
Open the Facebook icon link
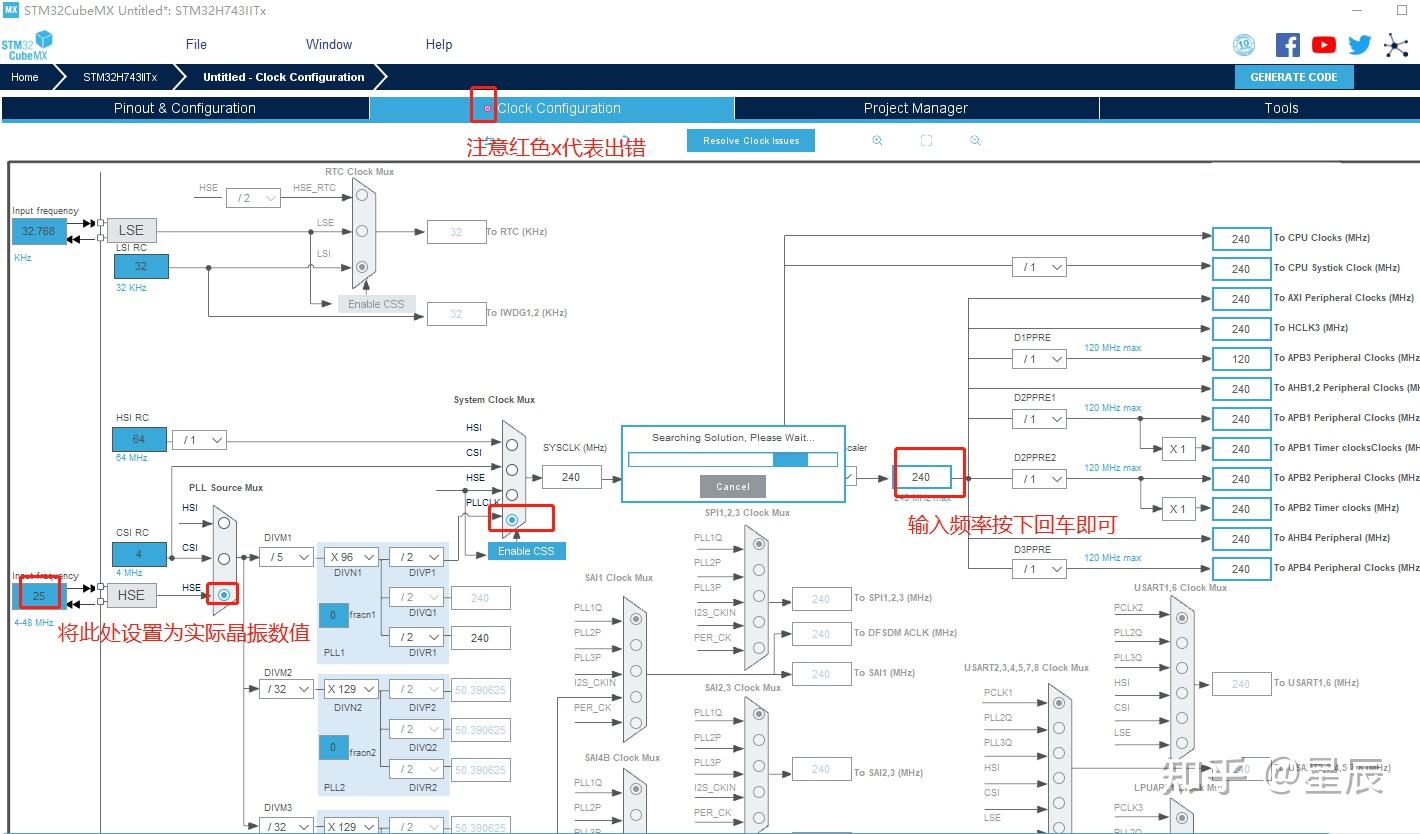[x=1288, y=44]
